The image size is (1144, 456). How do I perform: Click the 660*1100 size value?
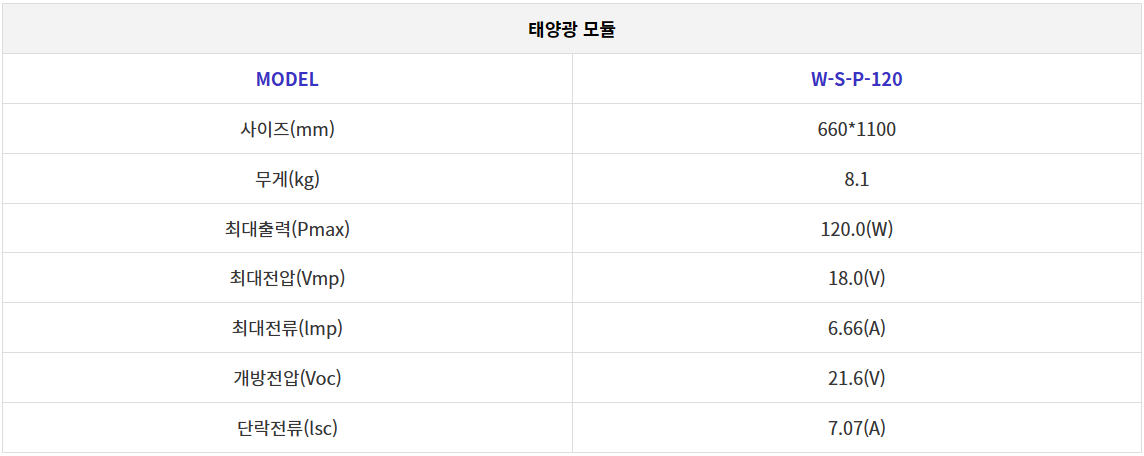tap(857, 129)
